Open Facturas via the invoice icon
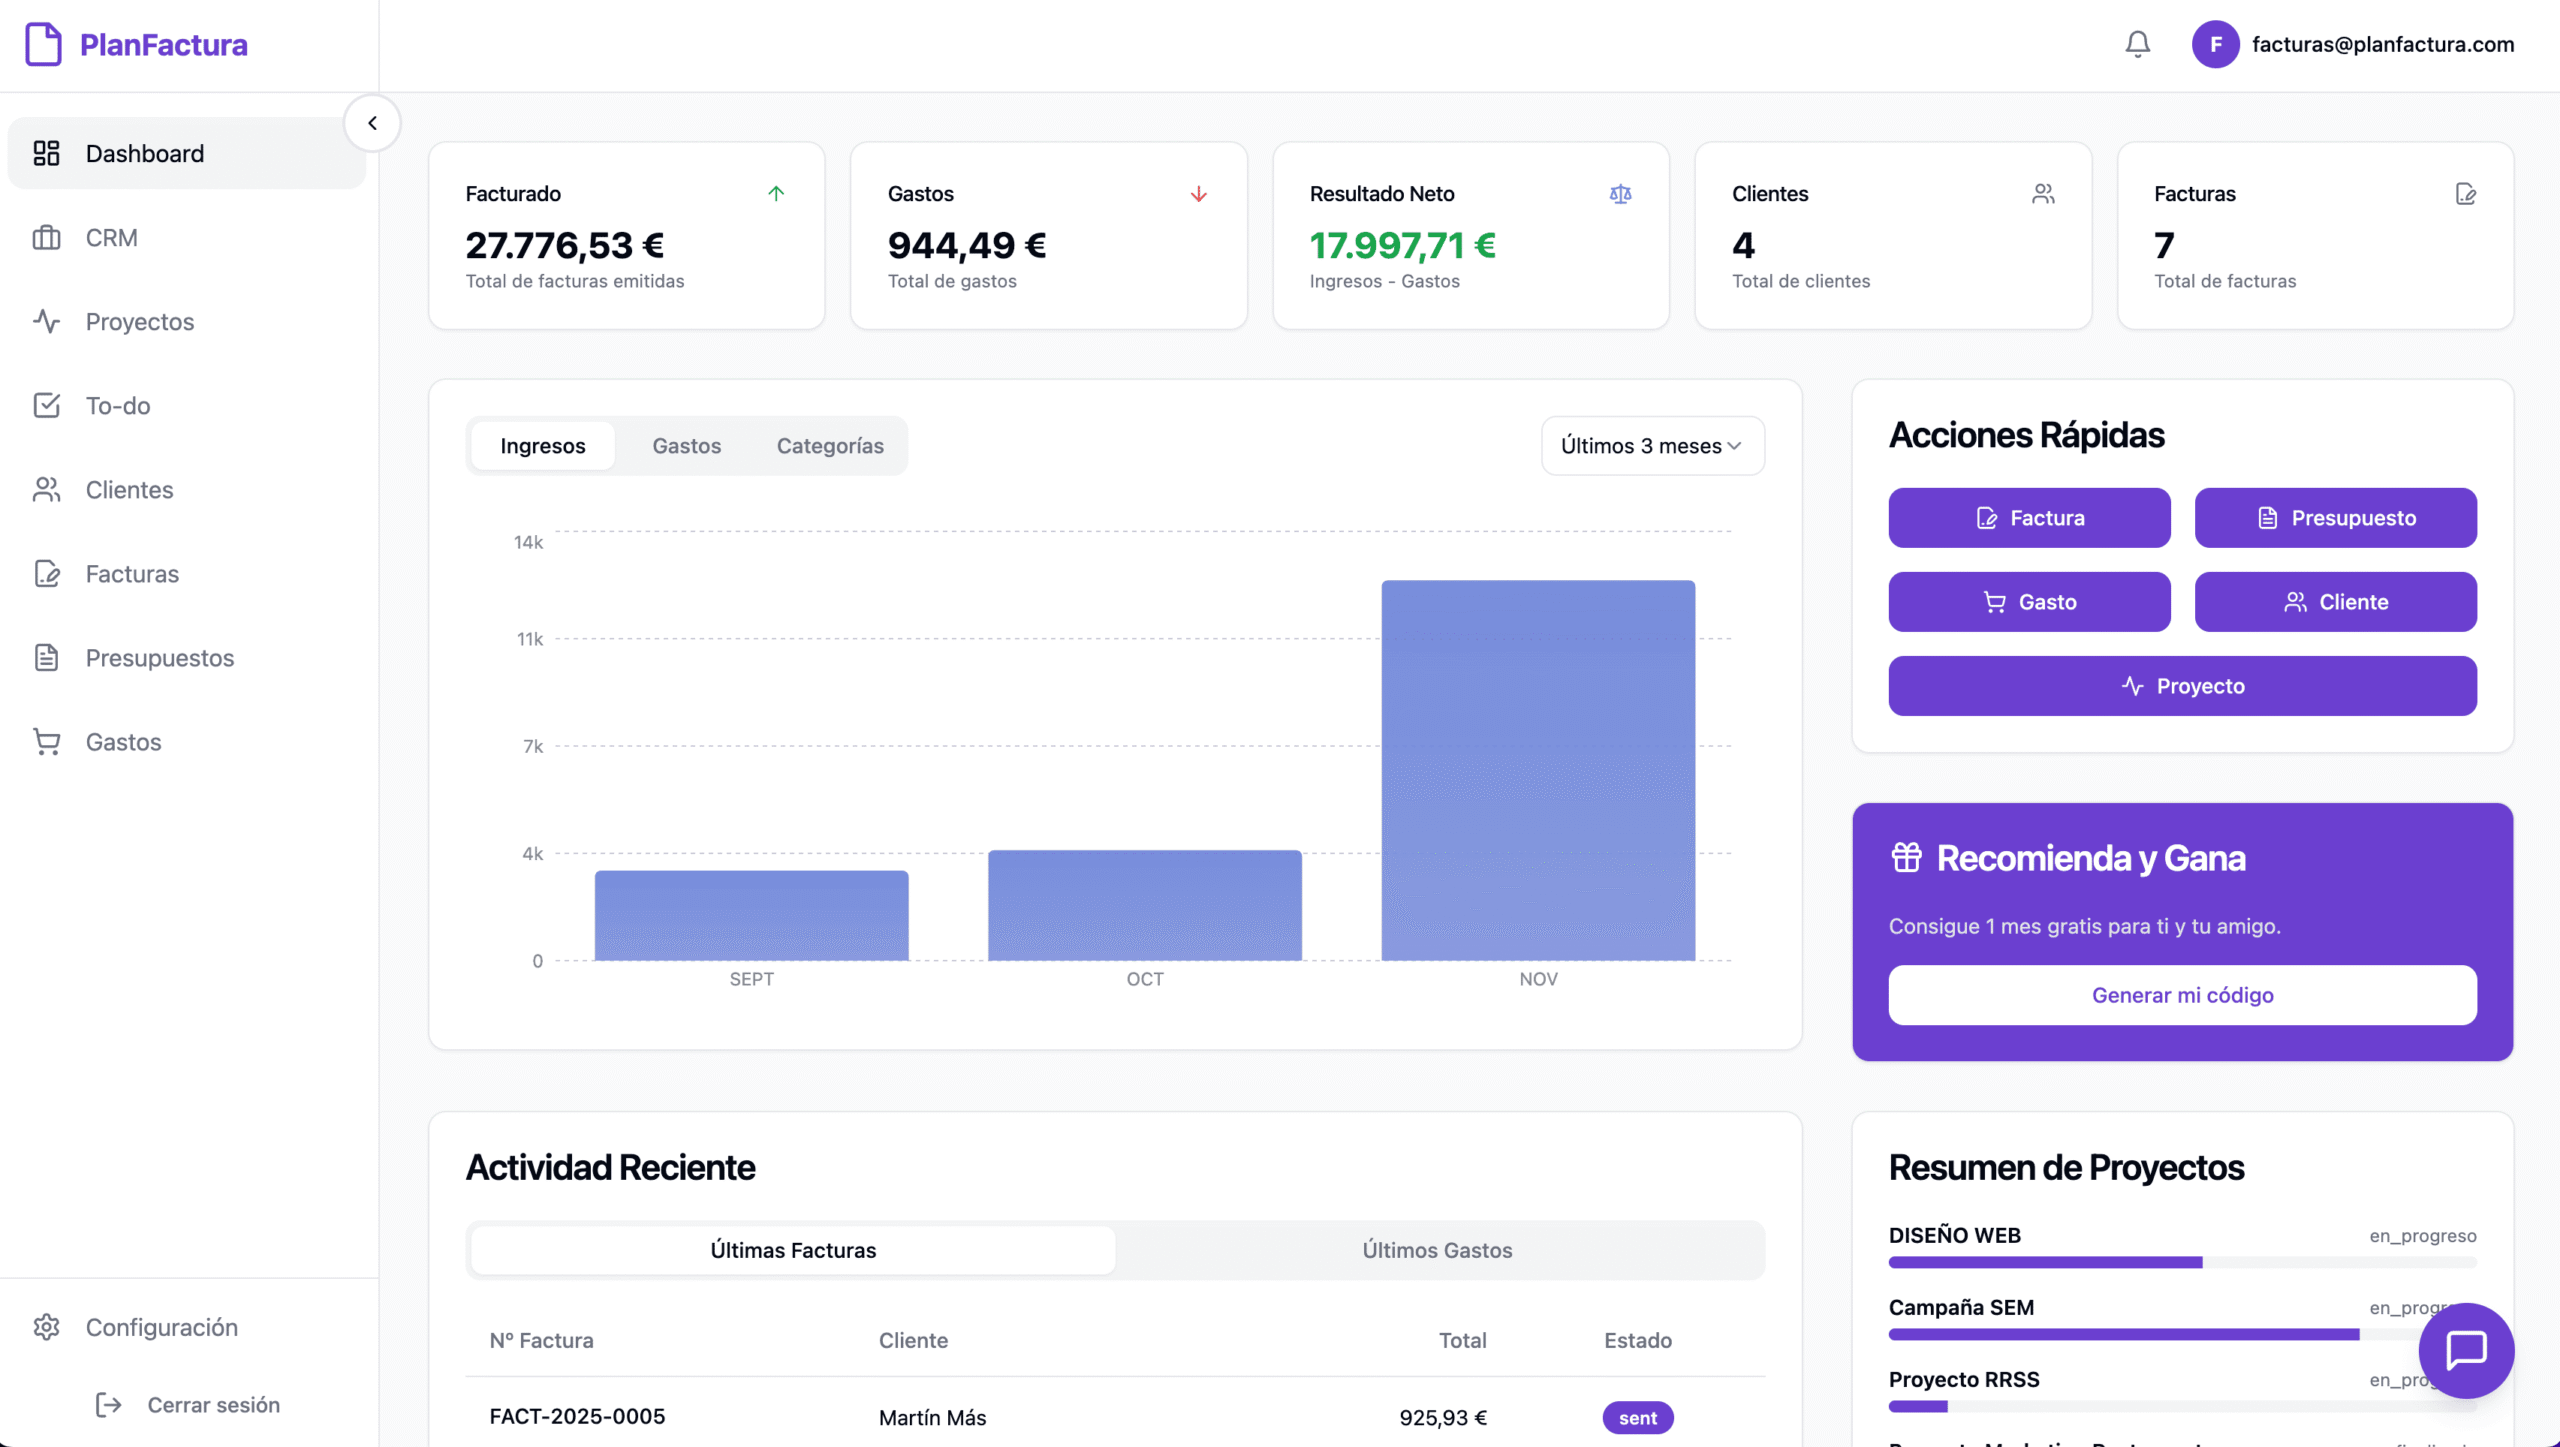 (x=47, y=573)
